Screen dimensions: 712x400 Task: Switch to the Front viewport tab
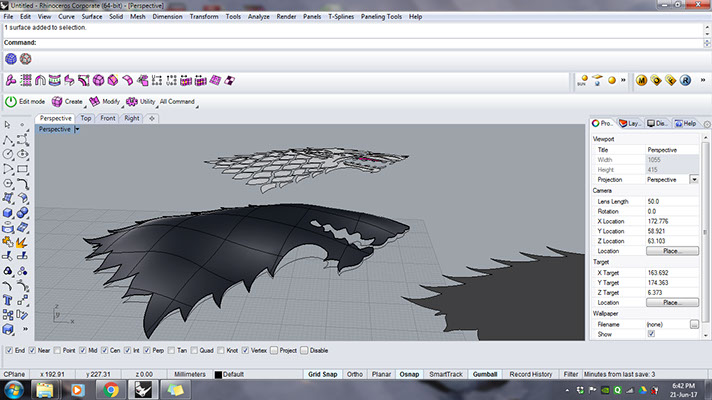point(108,118)
